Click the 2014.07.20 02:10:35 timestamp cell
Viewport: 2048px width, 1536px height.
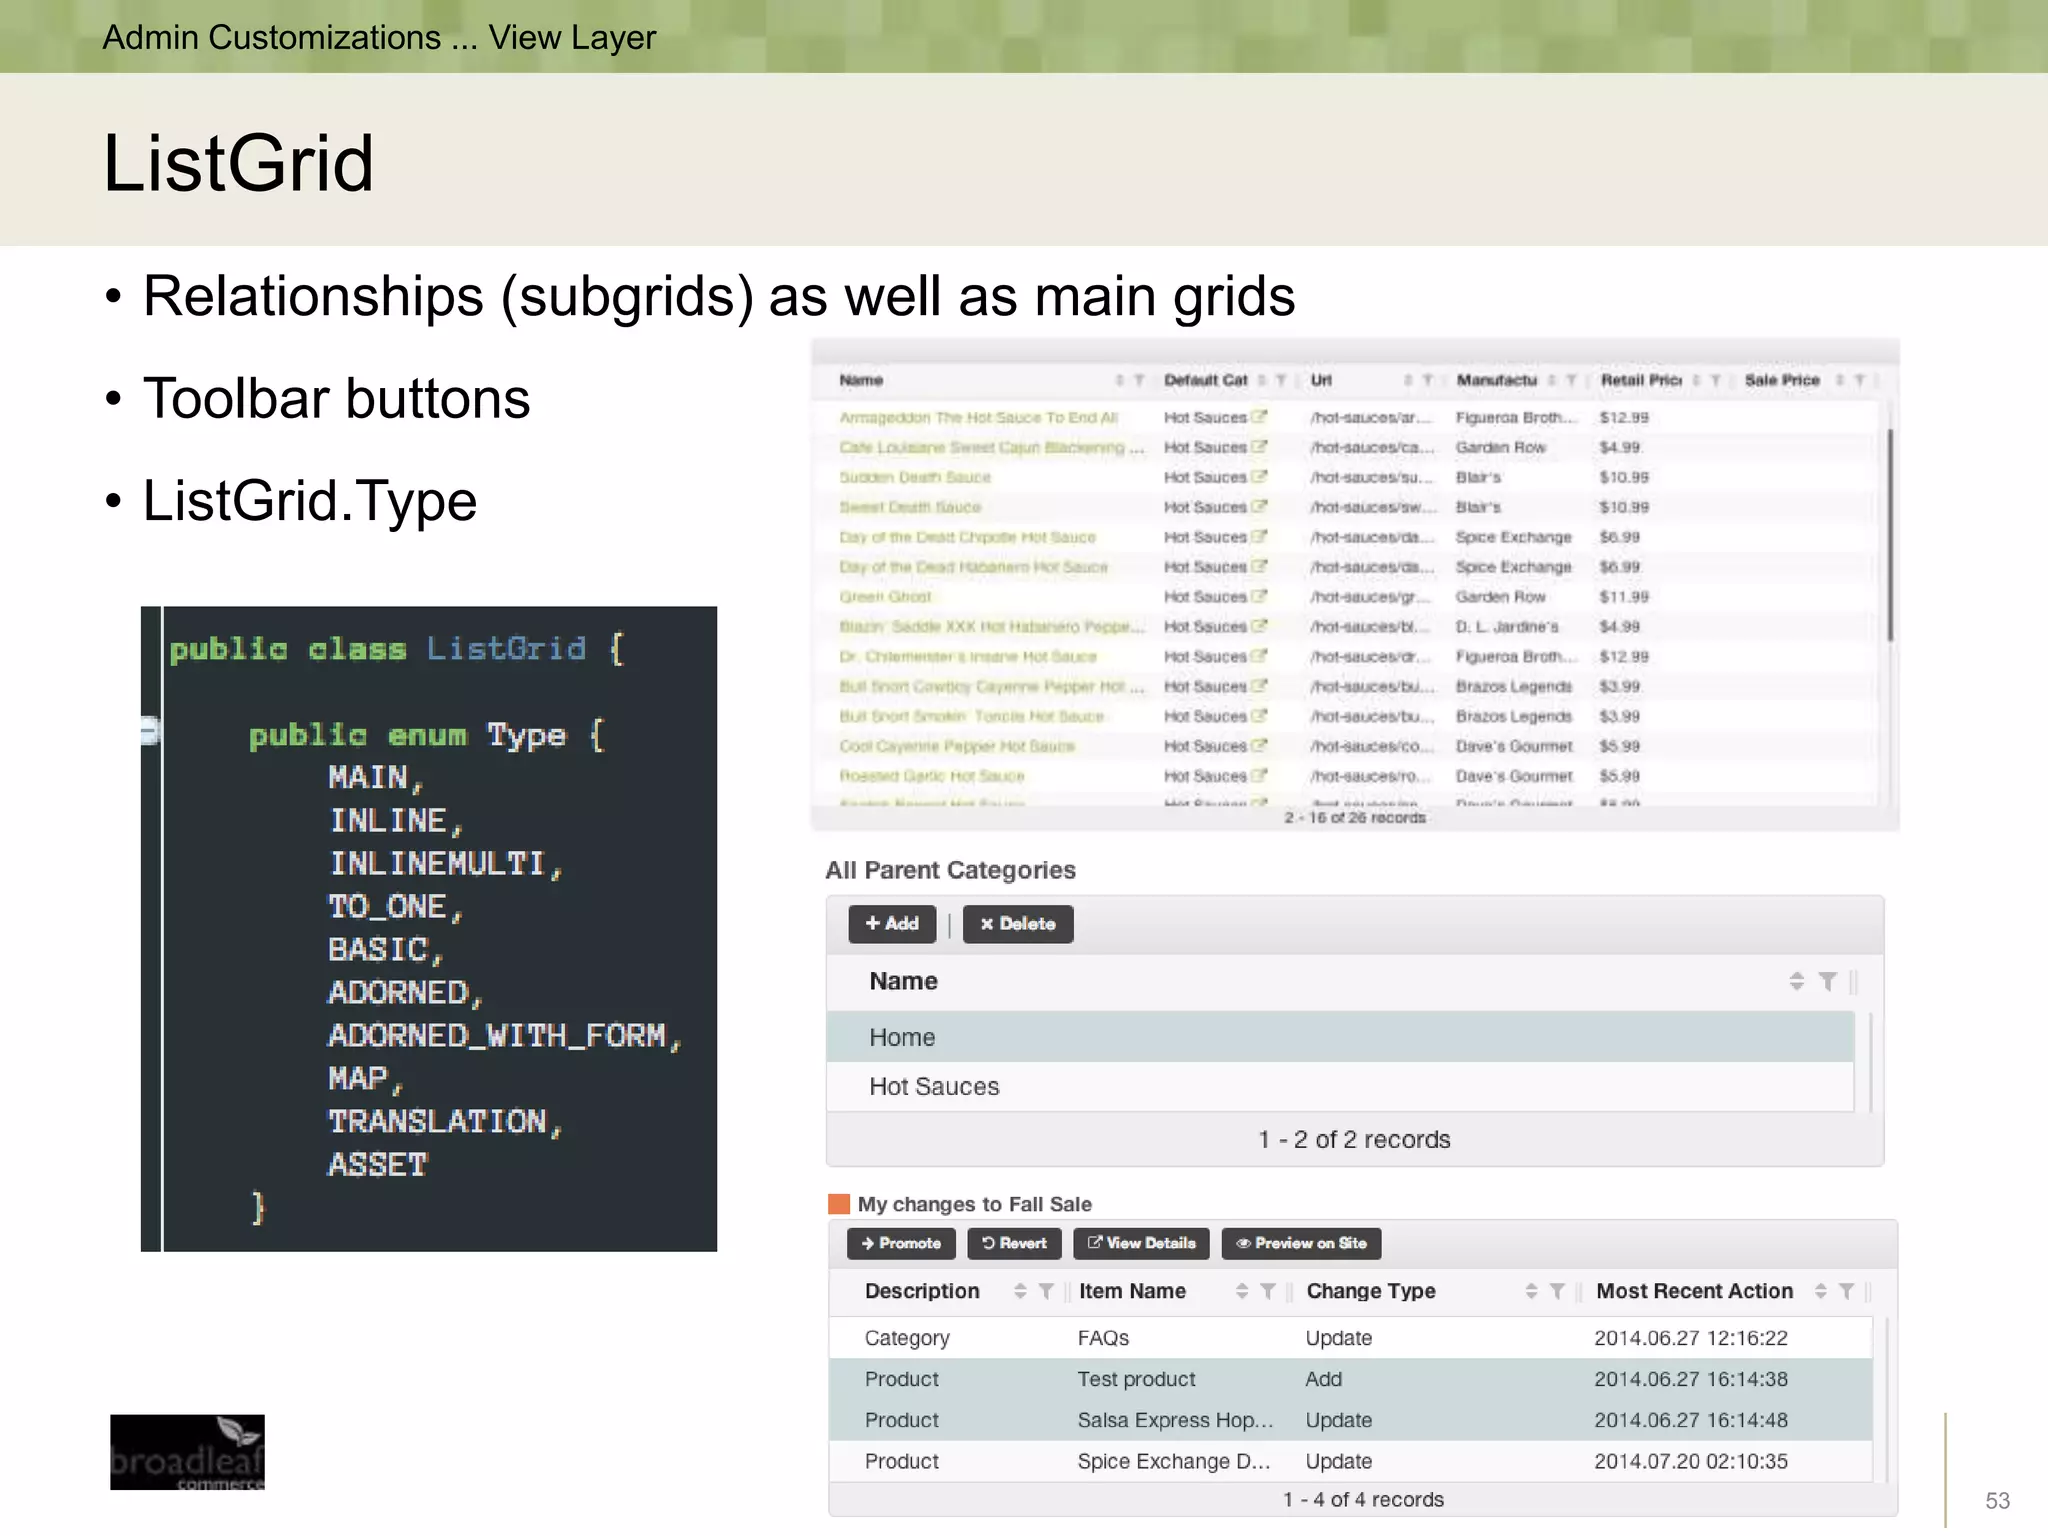coord(1690,1461)
